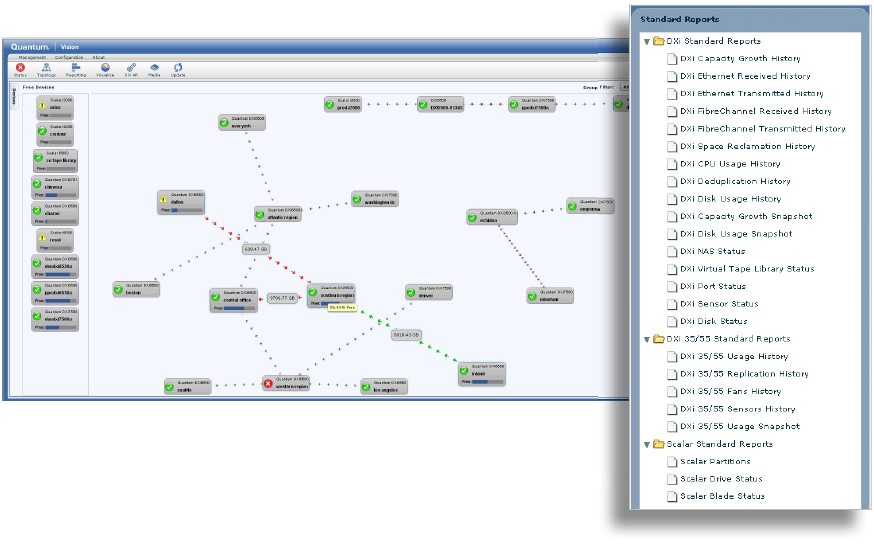Open DXi Virtual Tape Library Status report
The height and width of the screenshot is (544, 874).
coord(747,269)
